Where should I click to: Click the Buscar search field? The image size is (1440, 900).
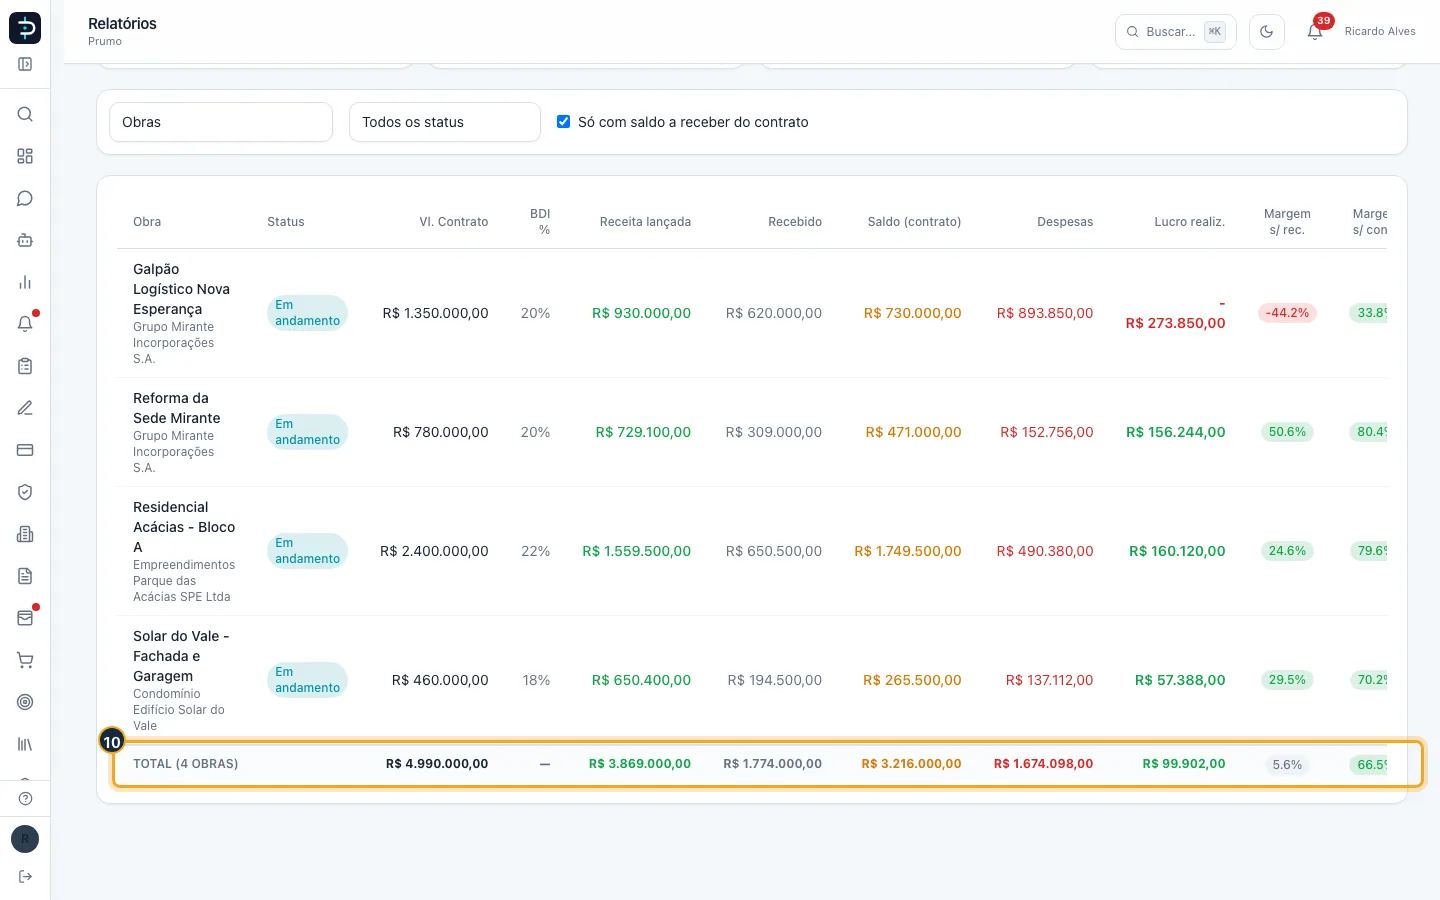pyautogui.click(x=1176, y=32)
